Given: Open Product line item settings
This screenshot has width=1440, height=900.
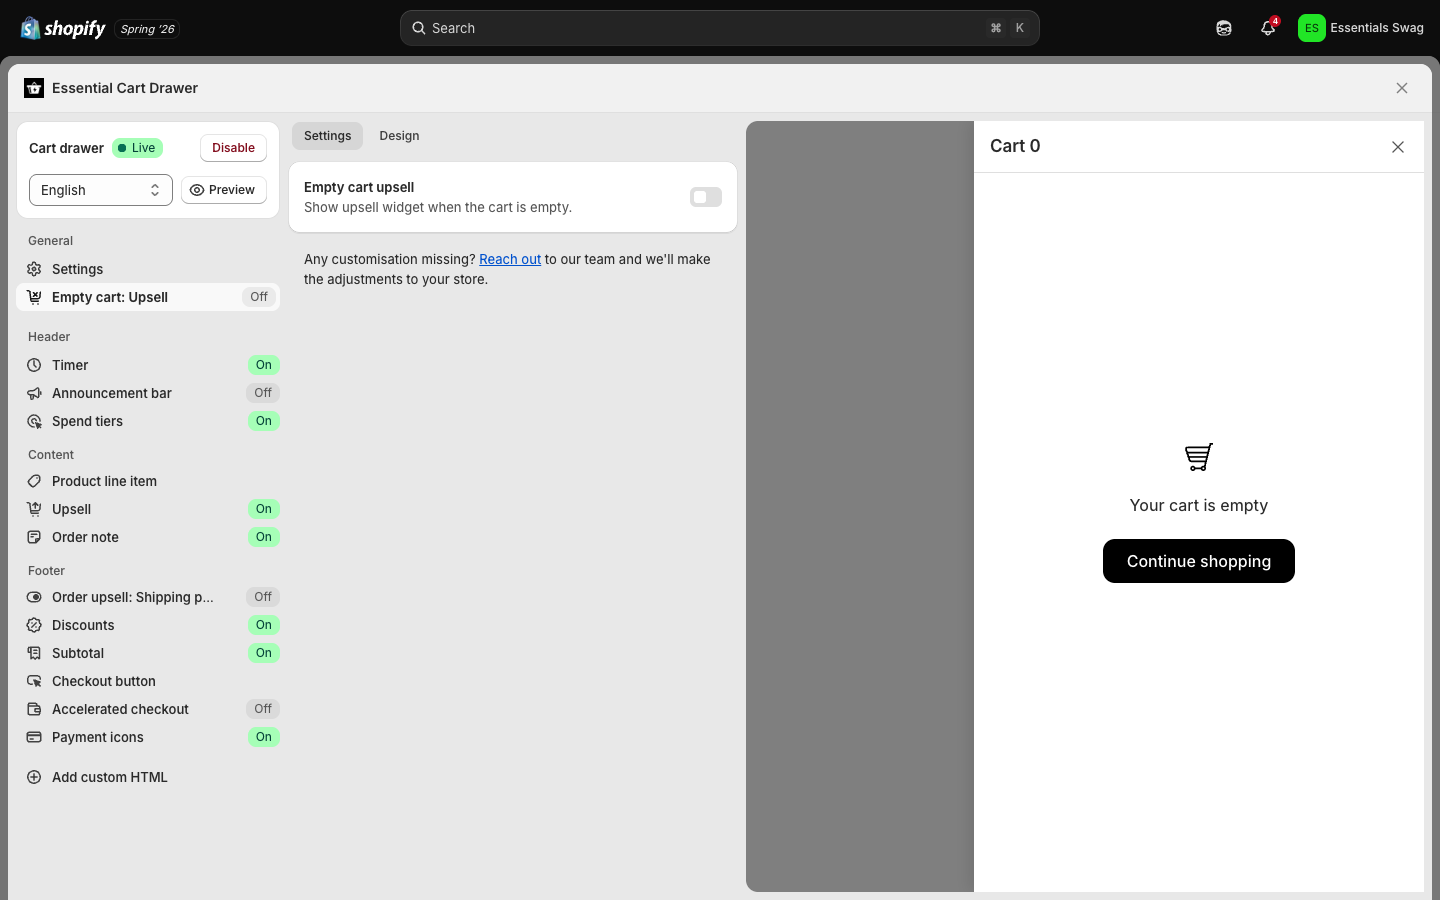Looking at the screenshot, I should [148, 481].
